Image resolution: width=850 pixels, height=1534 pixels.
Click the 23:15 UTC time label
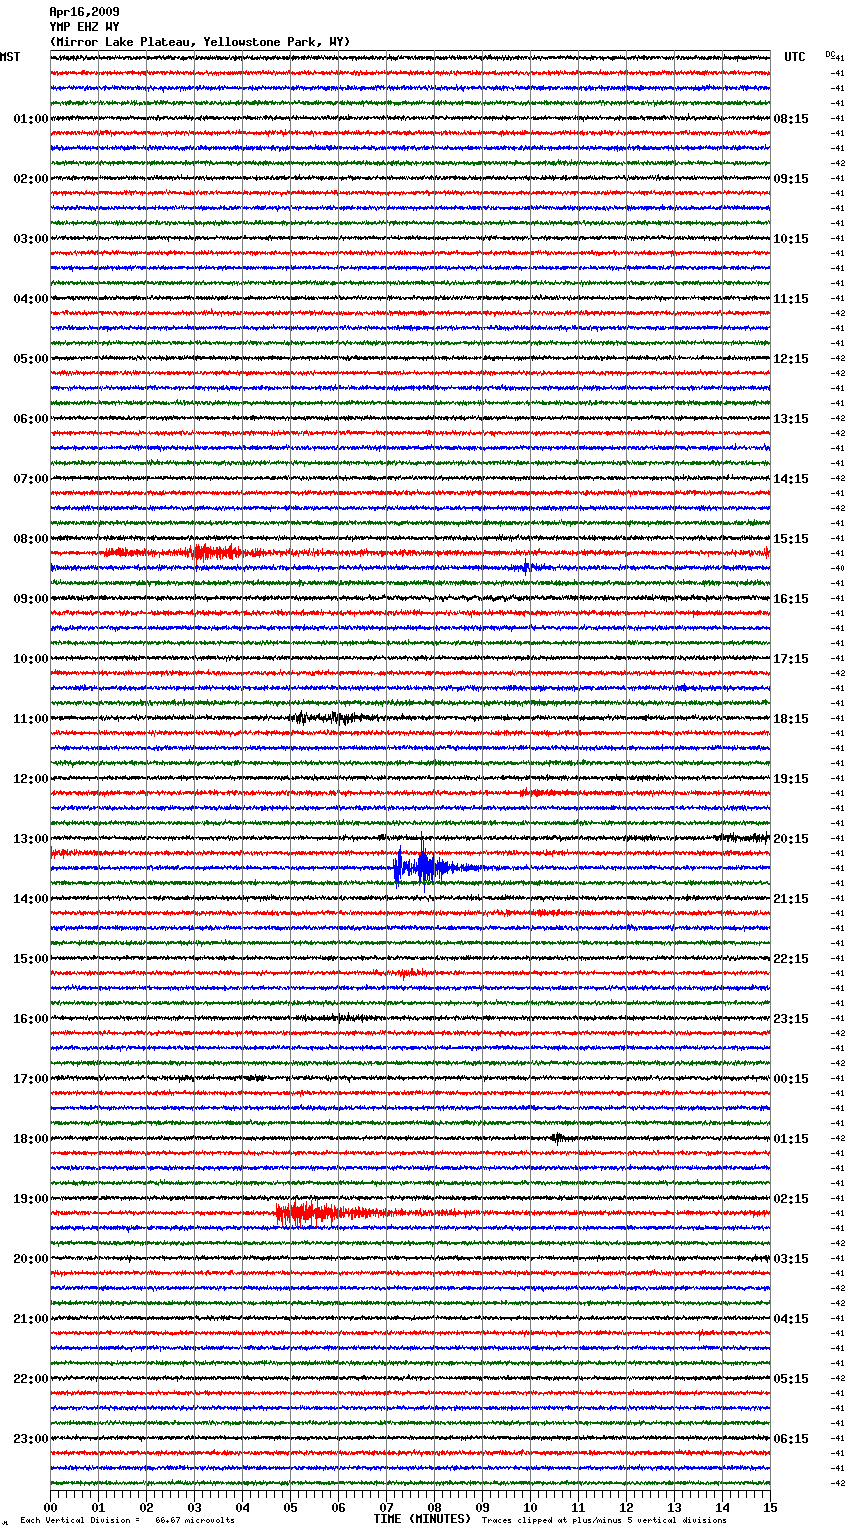pos(791,1019)
